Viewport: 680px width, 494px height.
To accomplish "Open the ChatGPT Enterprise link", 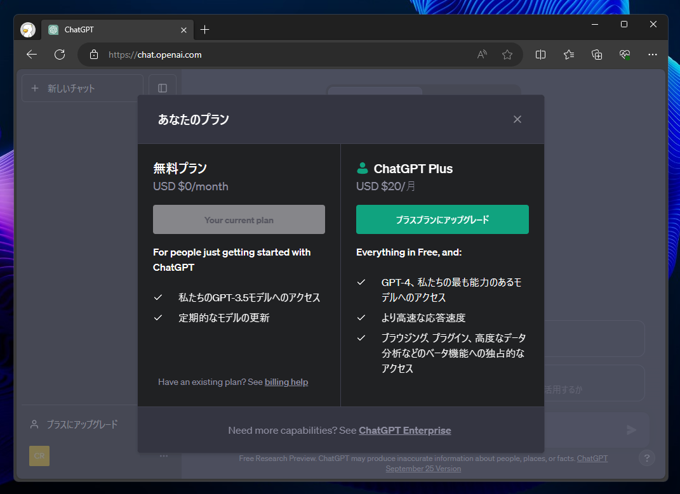I will coord(405,430).
